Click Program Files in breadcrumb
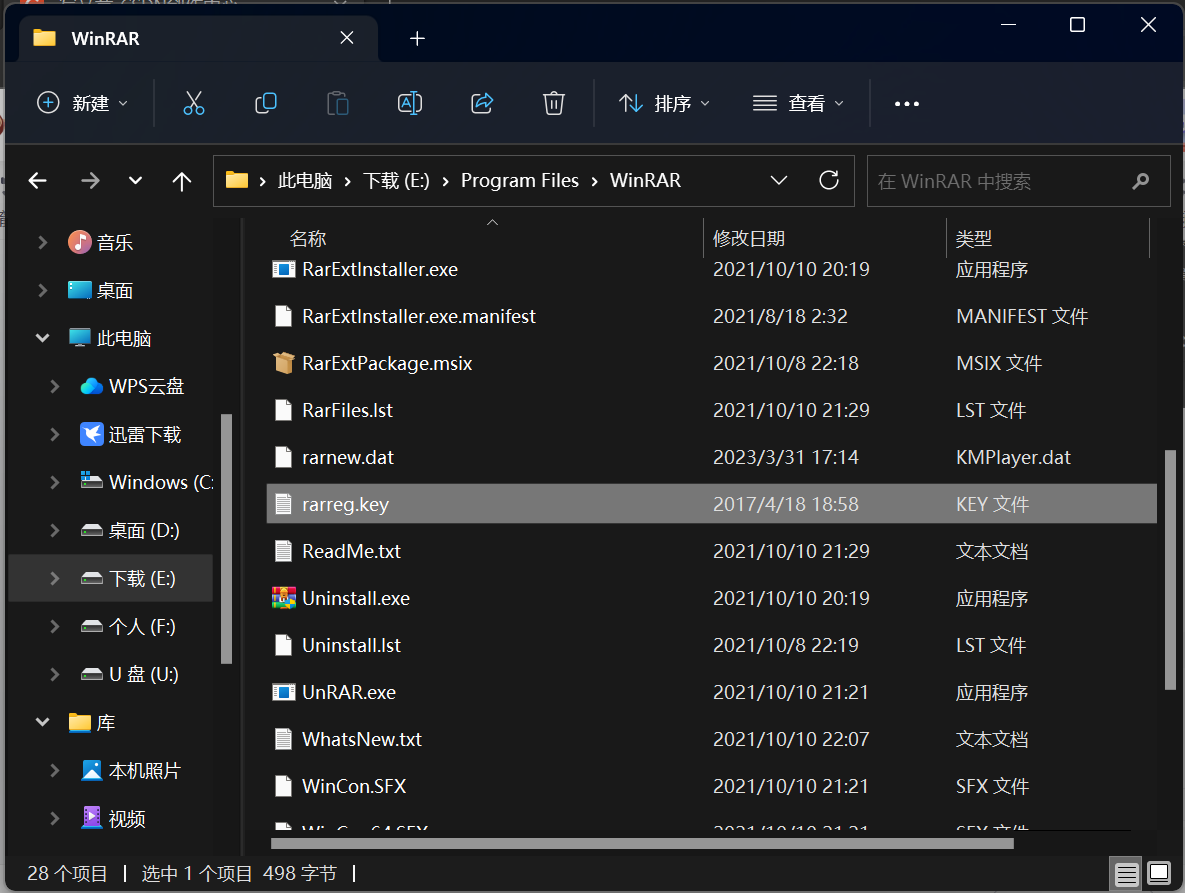The image size is (1185, 893). tap(520, 181)
